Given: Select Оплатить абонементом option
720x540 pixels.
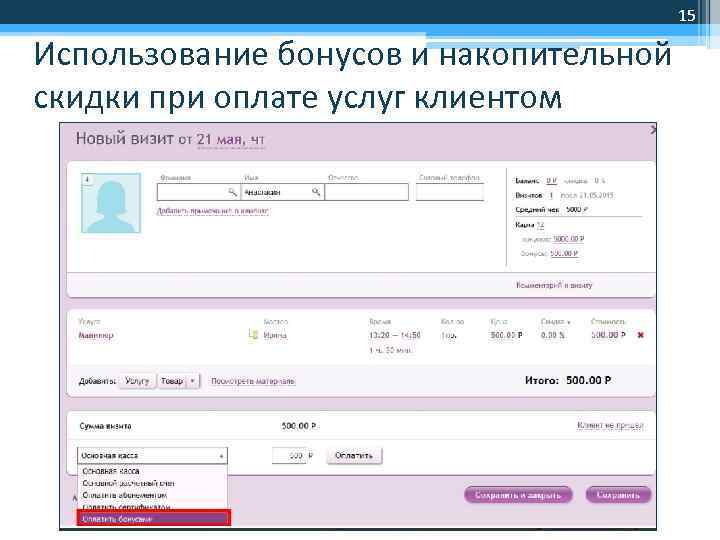Looking at the screenshot, I should pyautogui.click(x=124, y=495).
